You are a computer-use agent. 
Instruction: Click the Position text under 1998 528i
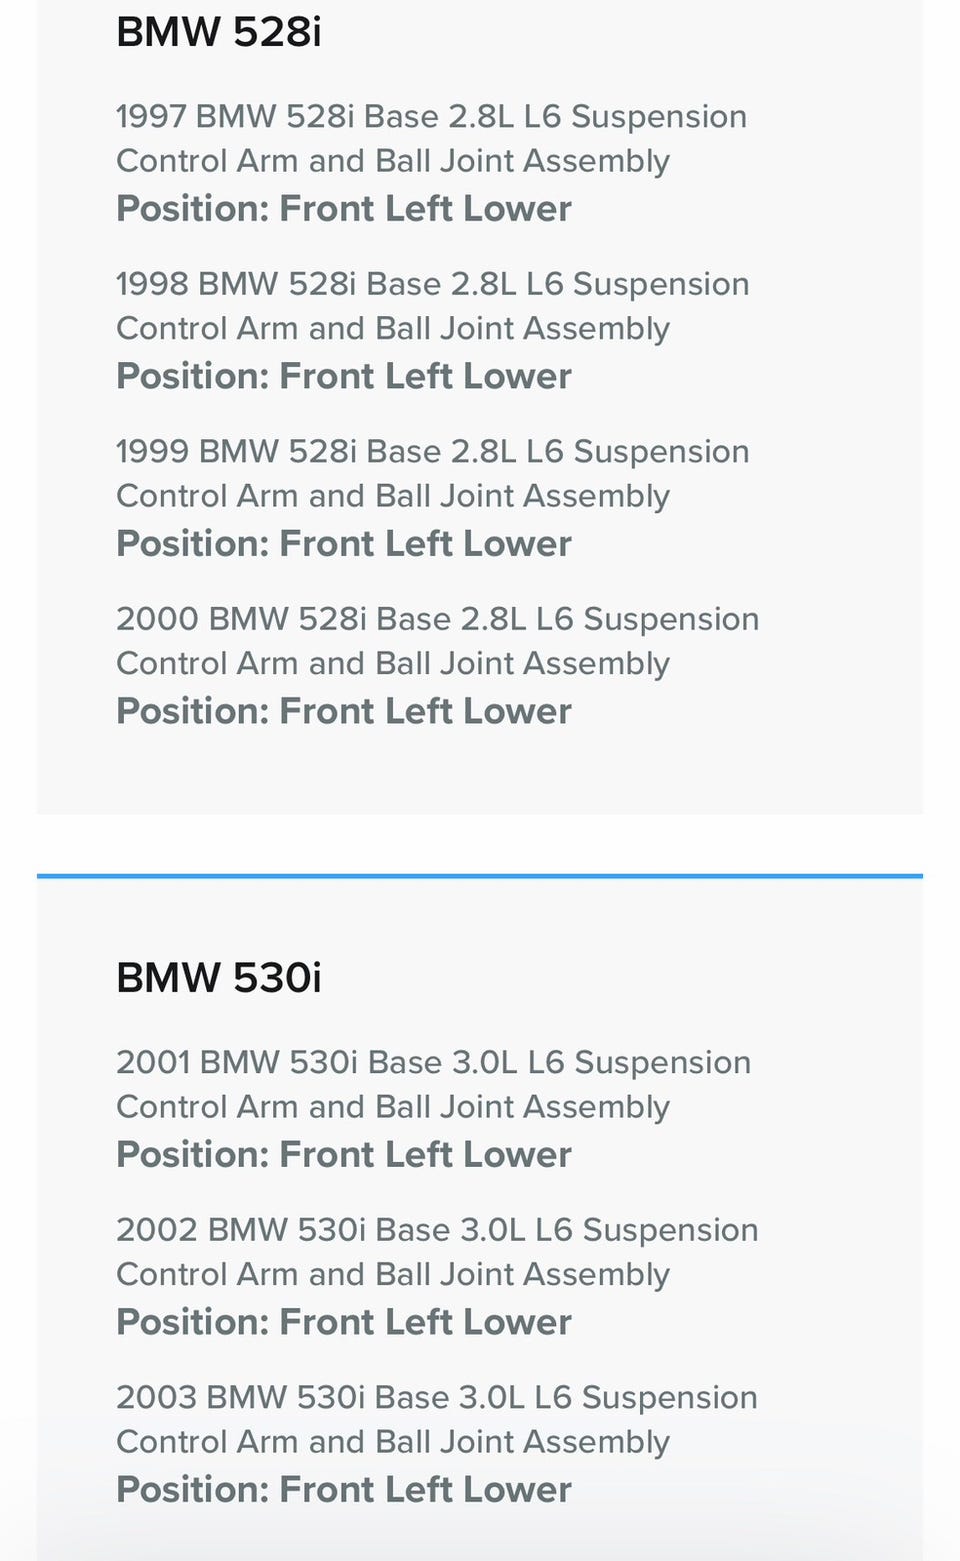[343, 376]
